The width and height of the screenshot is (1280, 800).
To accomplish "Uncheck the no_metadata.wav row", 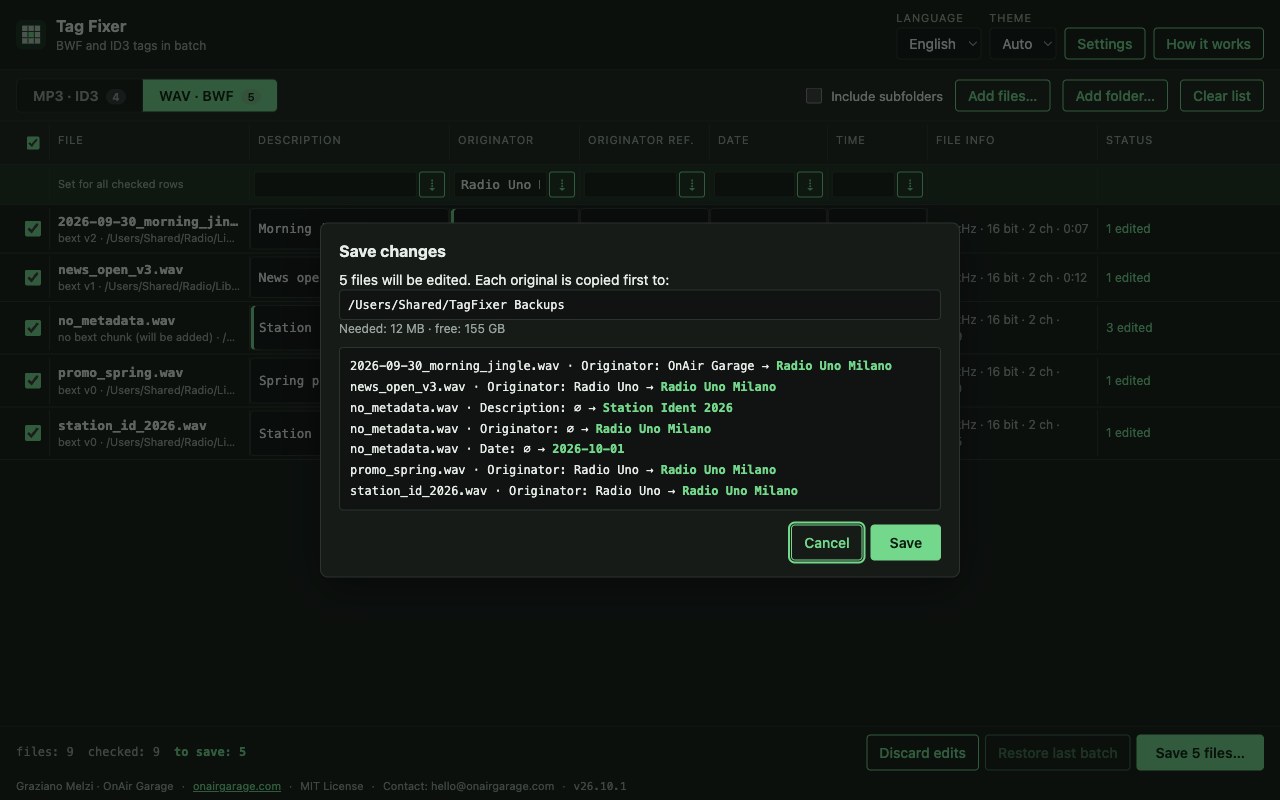I will point(33,328).
